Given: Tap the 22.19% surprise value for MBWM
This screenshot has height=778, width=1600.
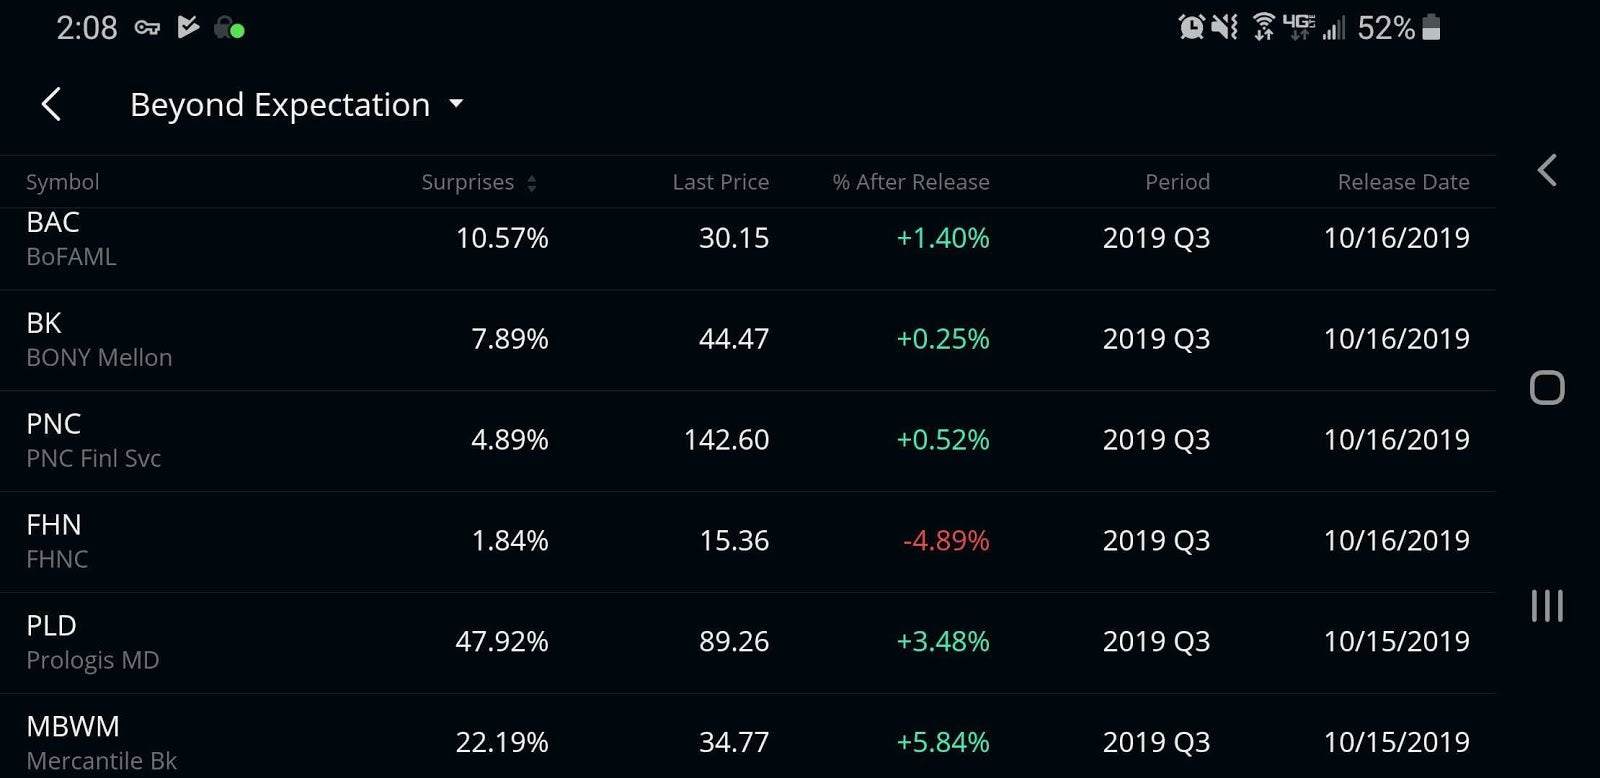Looking at the screenshot, I should pos(502,743).
